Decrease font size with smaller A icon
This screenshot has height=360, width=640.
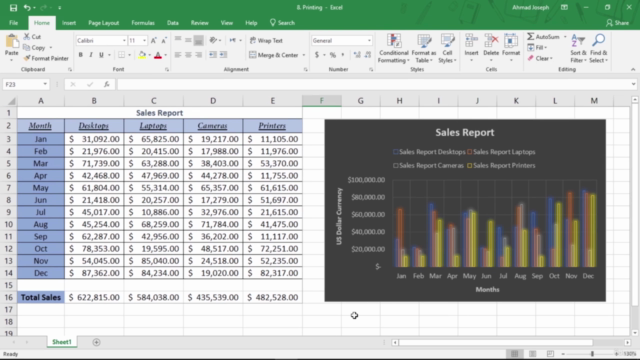point(164,40)
